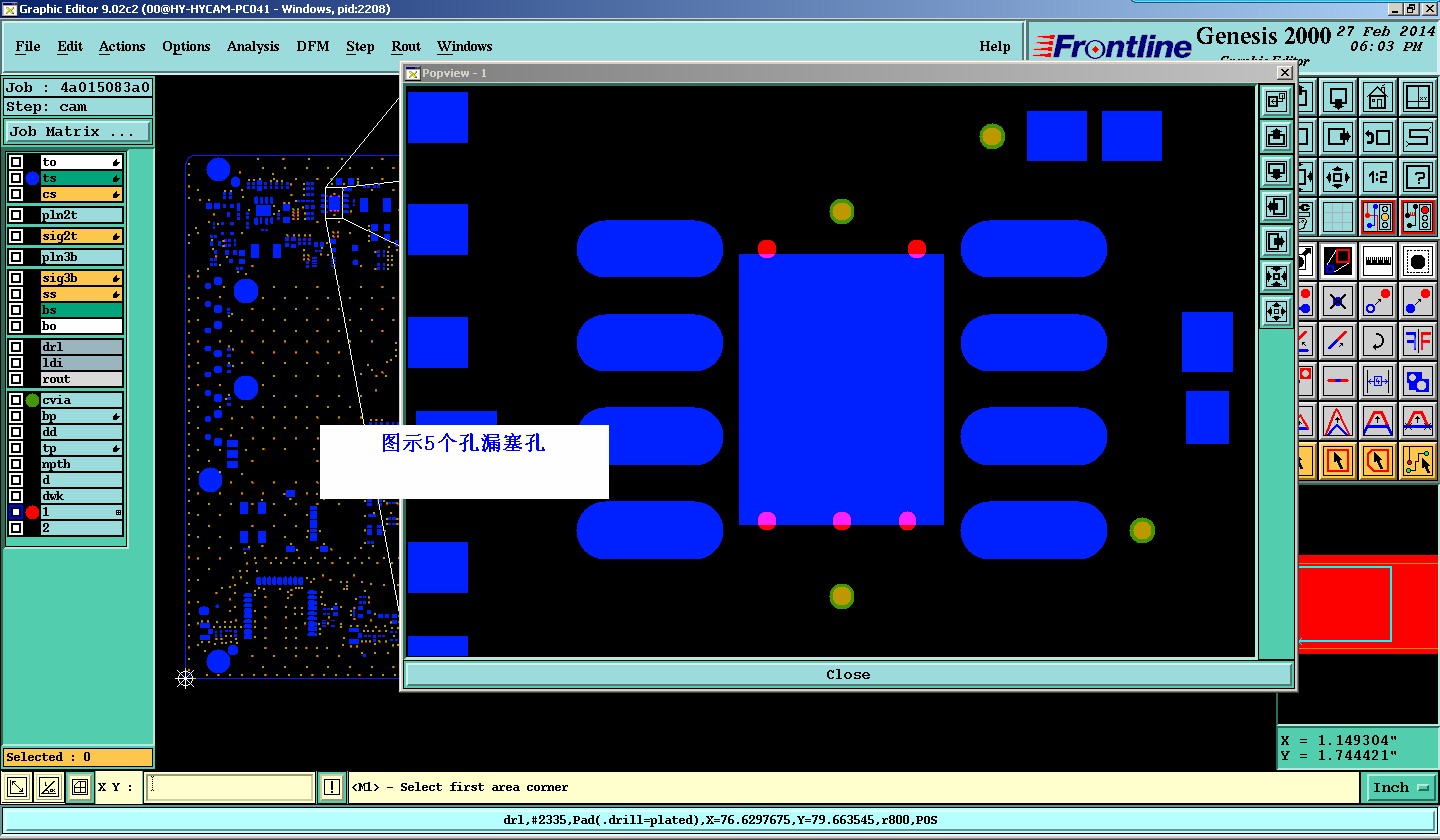Click the arrow-in-polygon select icon
1440x840 pixels.
tap(1378, 461)
